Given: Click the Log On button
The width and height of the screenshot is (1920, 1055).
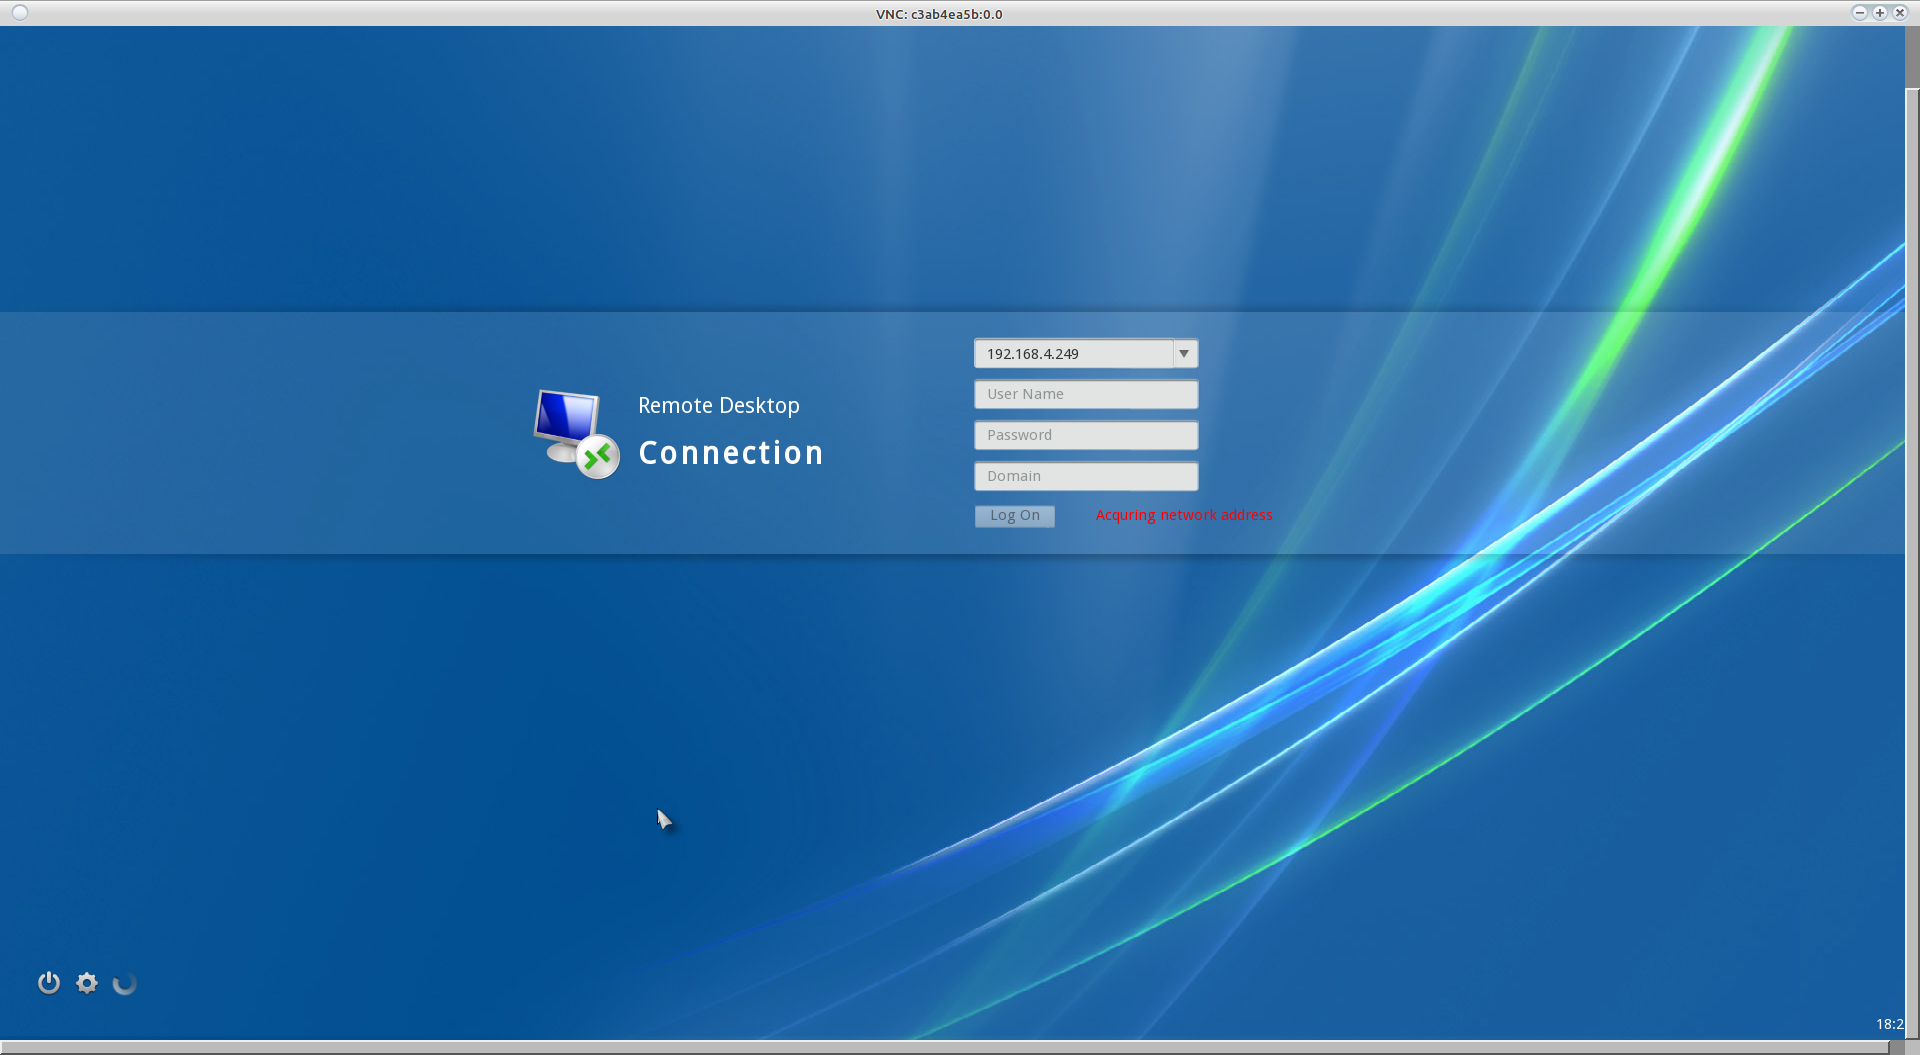Looking at the screenshot, I should [x=1015, y=515].
